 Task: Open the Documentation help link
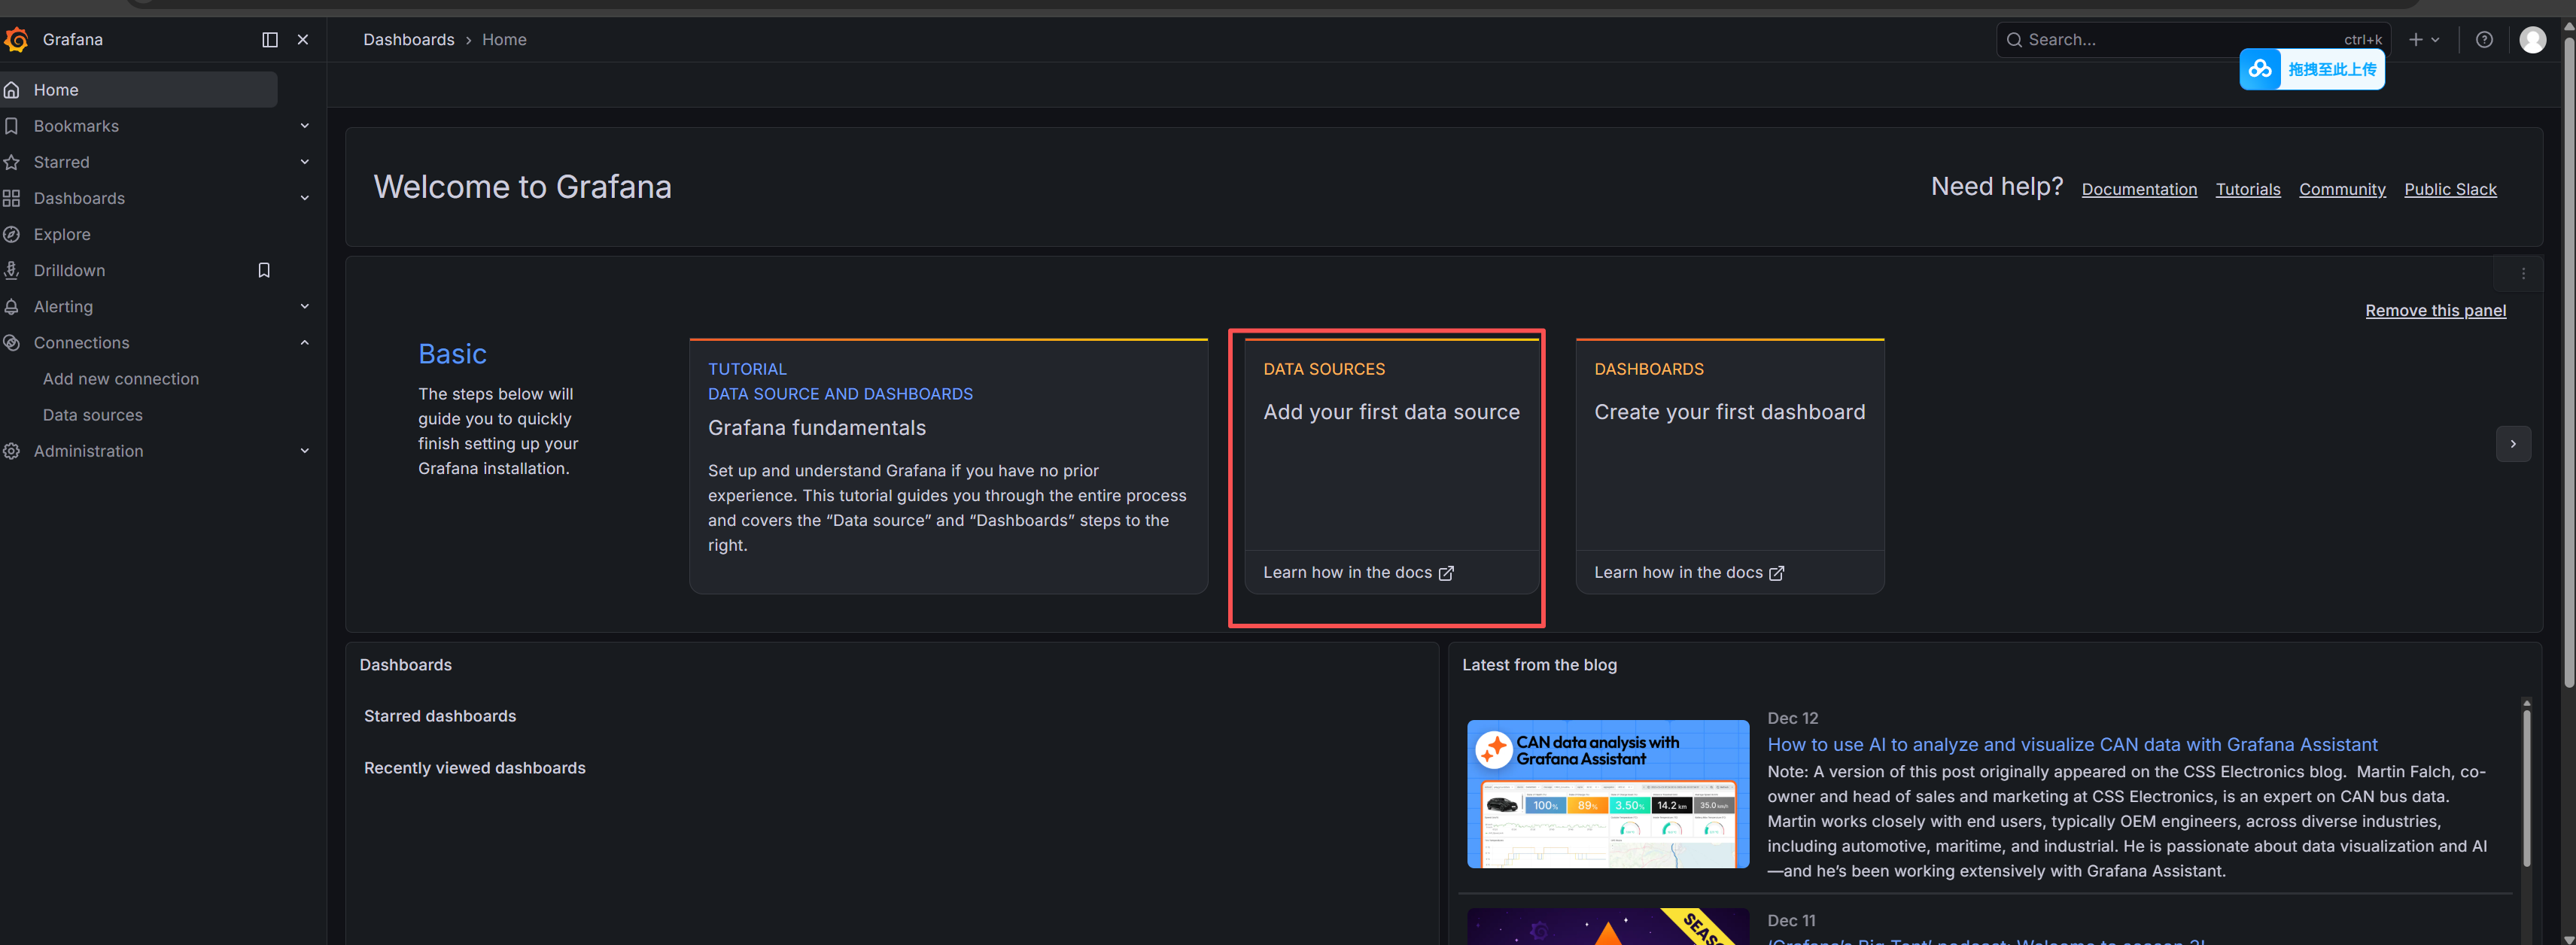point(2139,189)
